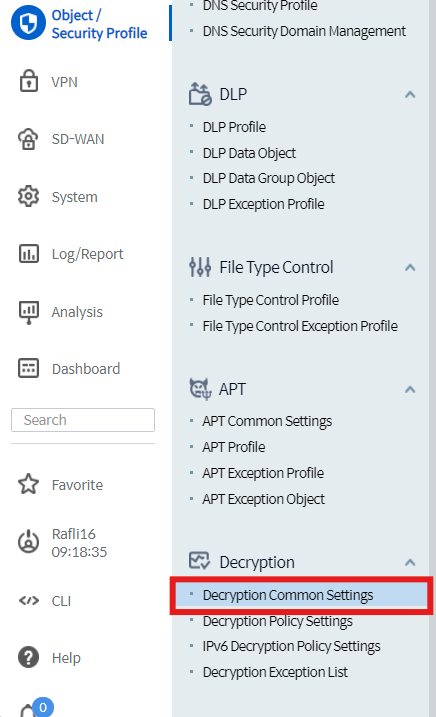Click the Search input field

pos(83,420)
